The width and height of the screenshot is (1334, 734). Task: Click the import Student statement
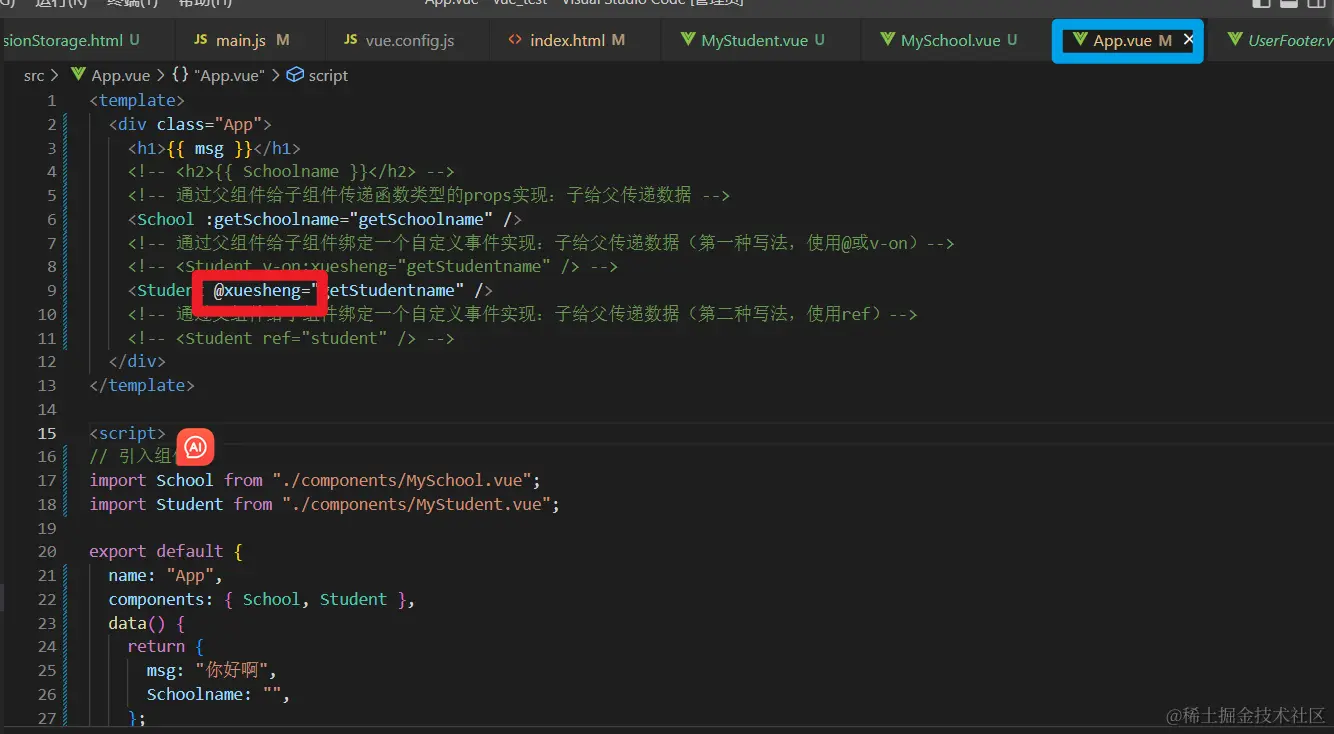pyautogui.click(x=324, y=504)
